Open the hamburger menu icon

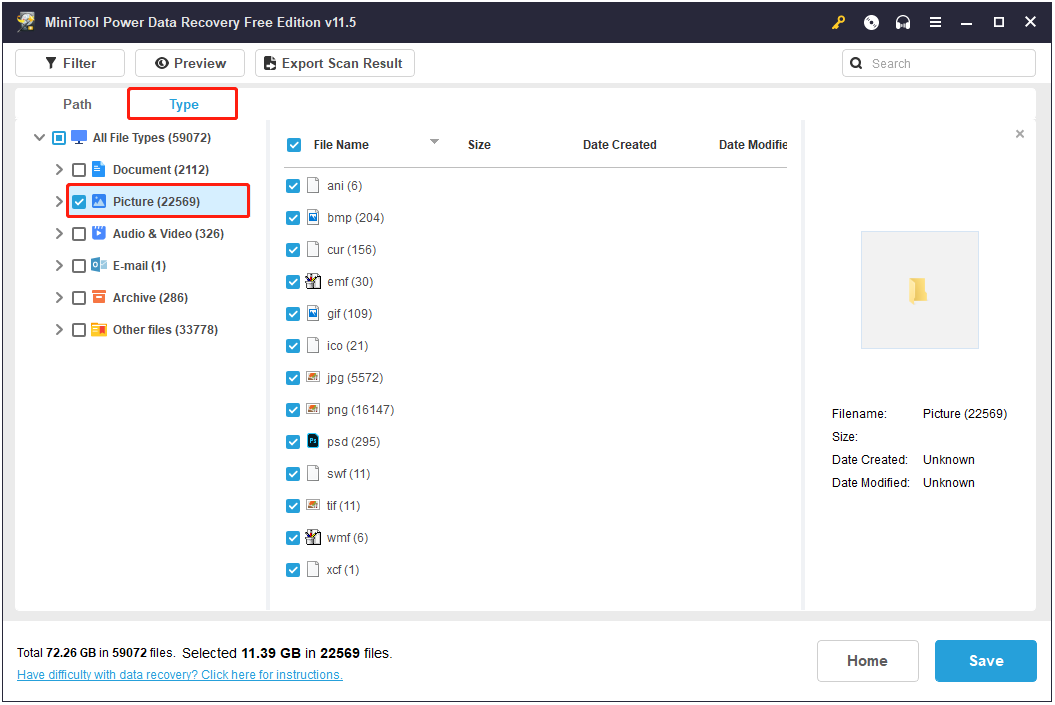coord(935,22)
